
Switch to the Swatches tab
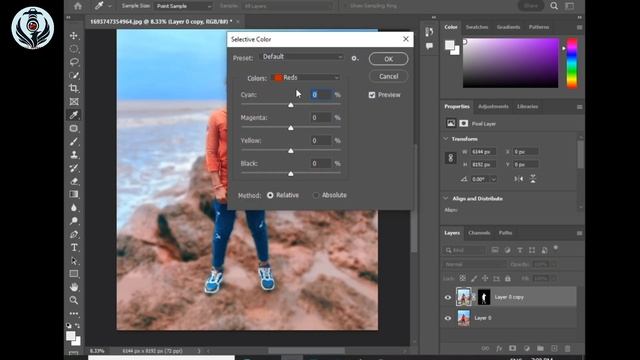click(x=477, y=27)
